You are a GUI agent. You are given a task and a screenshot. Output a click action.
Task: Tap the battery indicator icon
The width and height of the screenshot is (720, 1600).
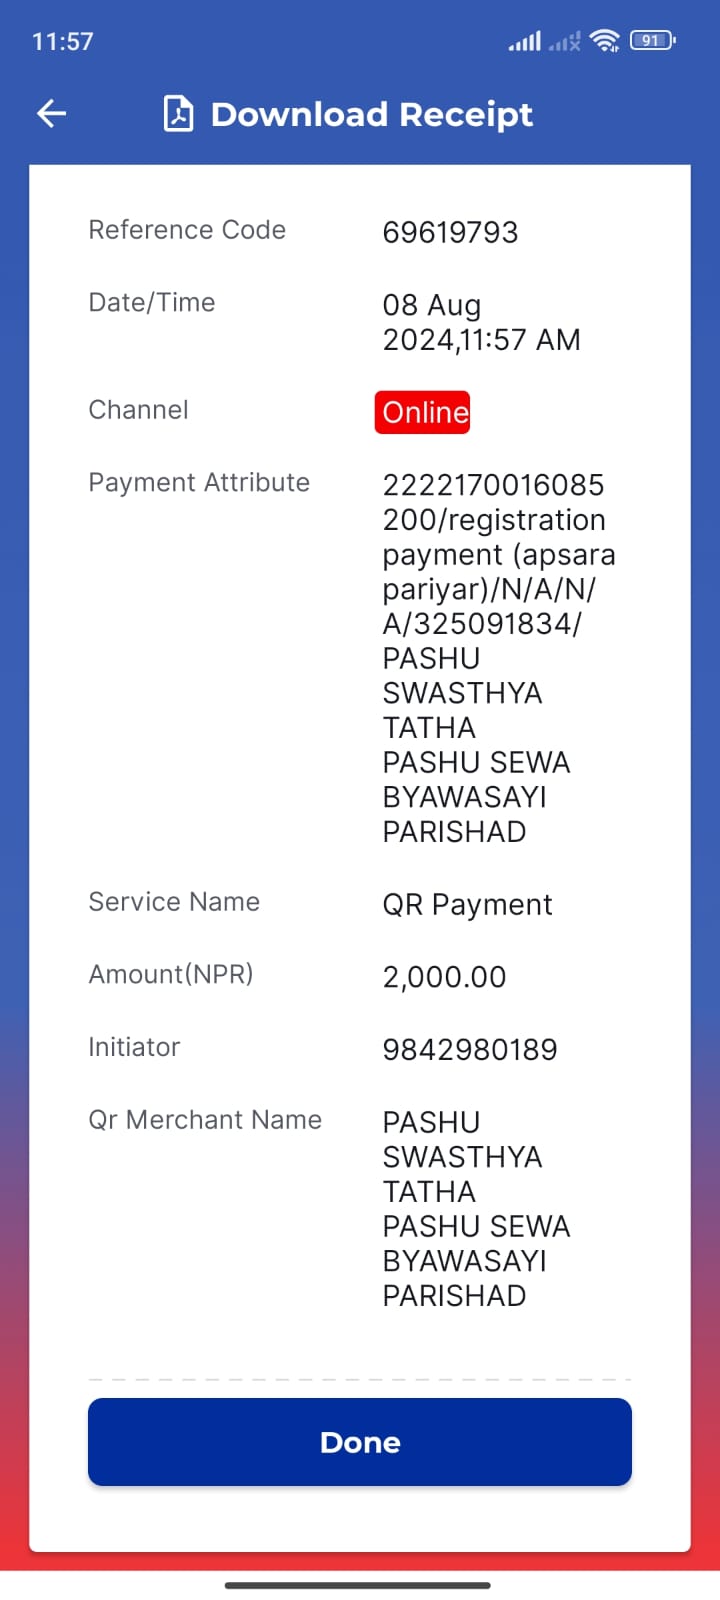(x=653, y=41)
